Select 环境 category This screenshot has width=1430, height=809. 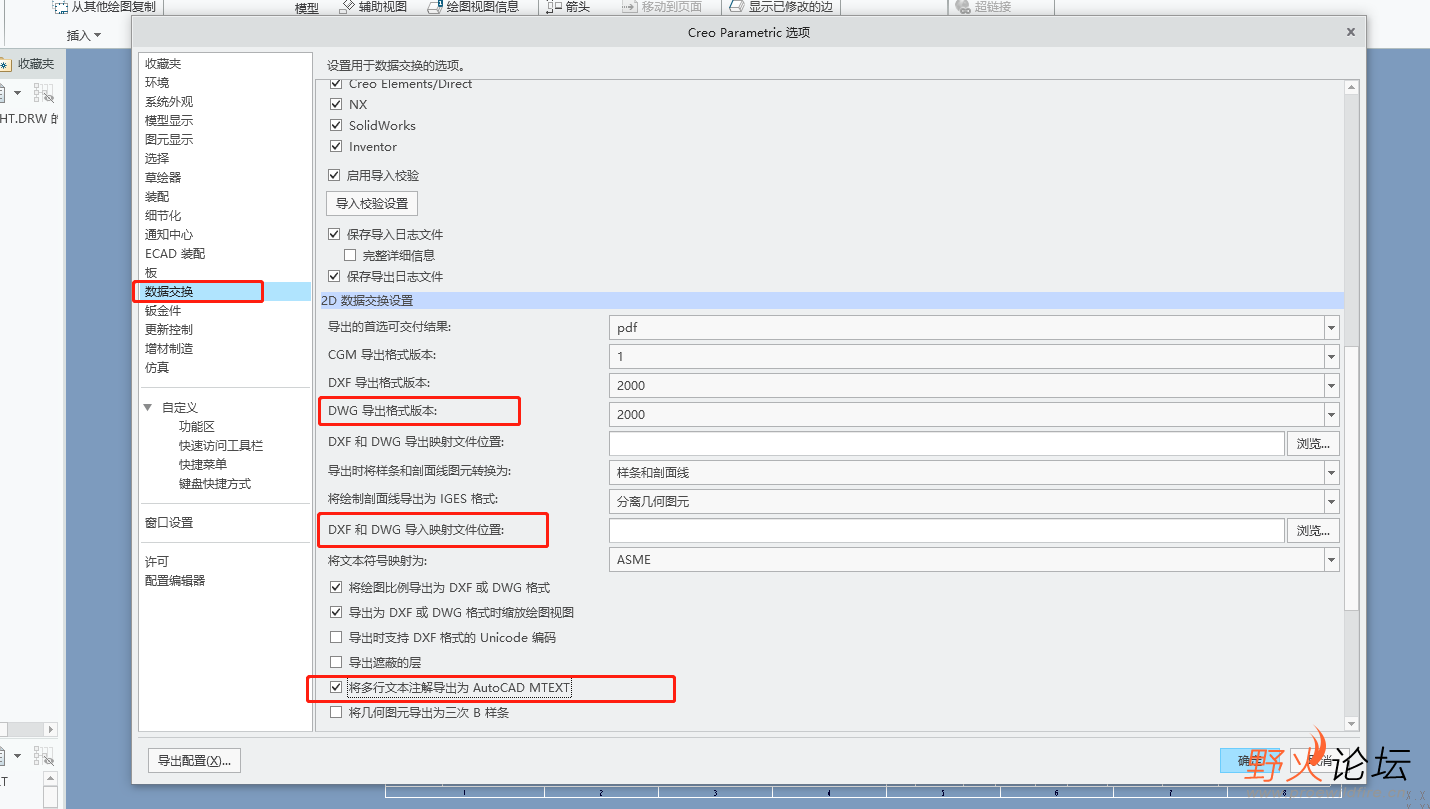coord(157,82)
